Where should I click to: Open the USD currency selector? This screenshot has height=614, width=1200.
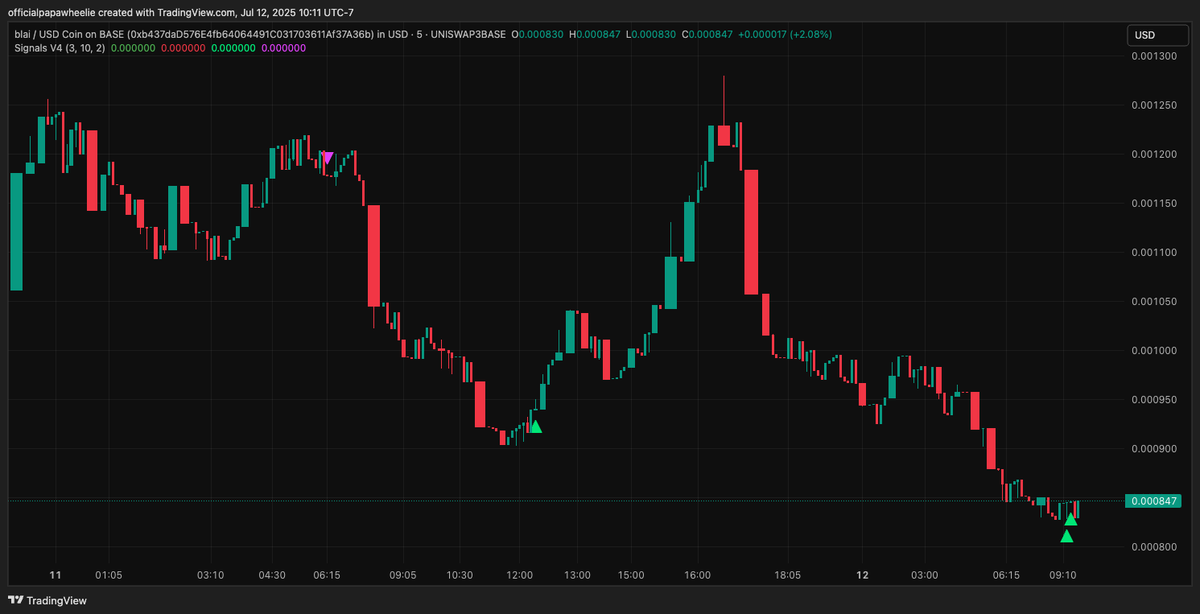point(1158,35)
